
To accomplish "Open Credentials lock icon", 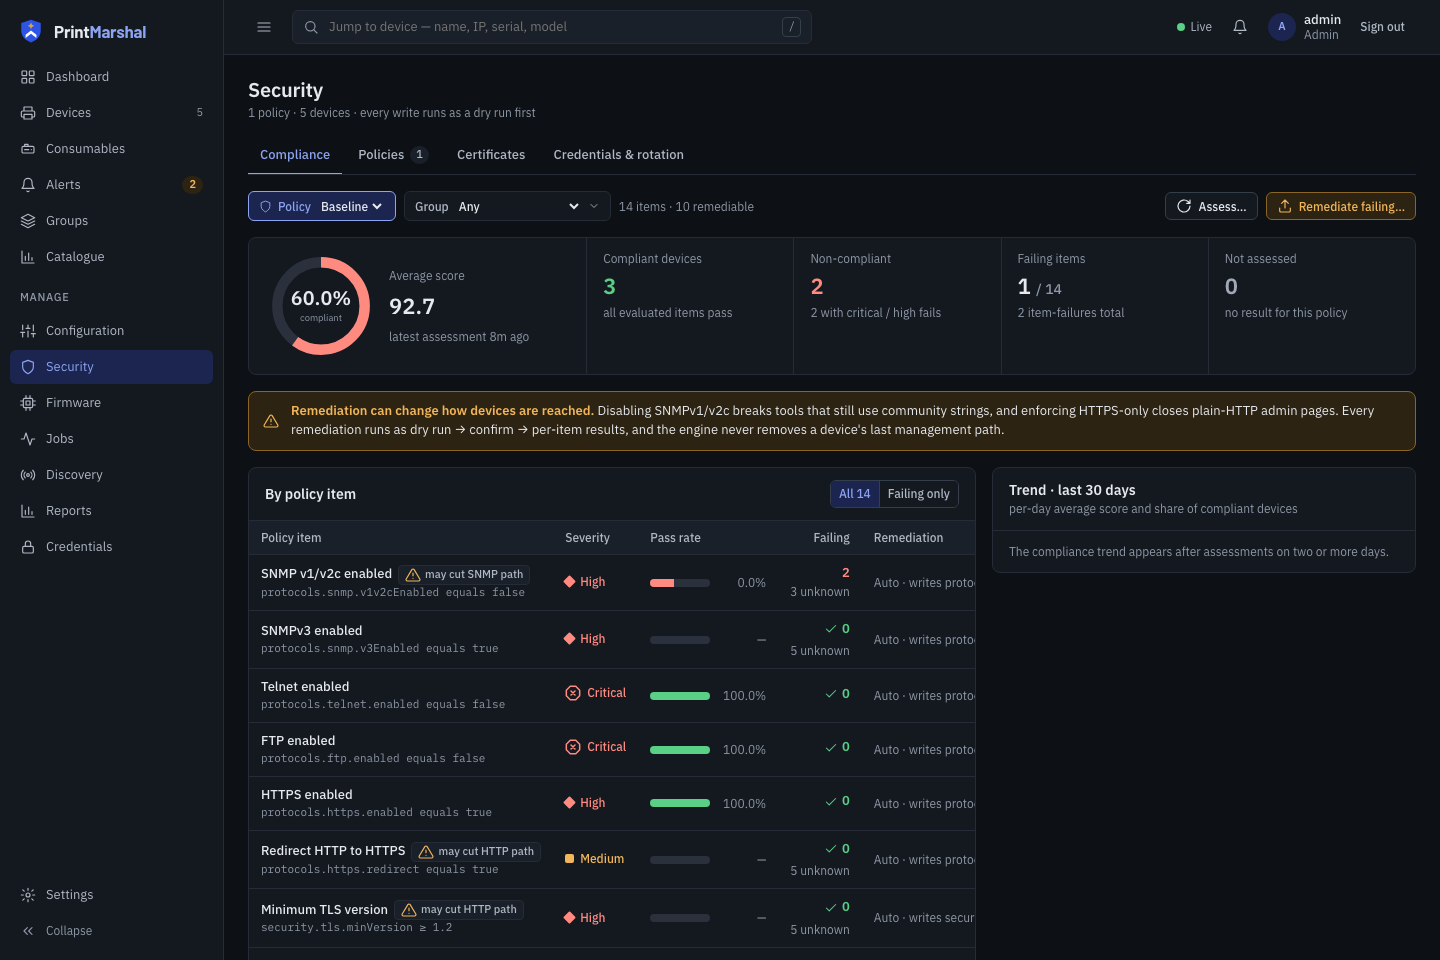I will [x=28, y=547].
